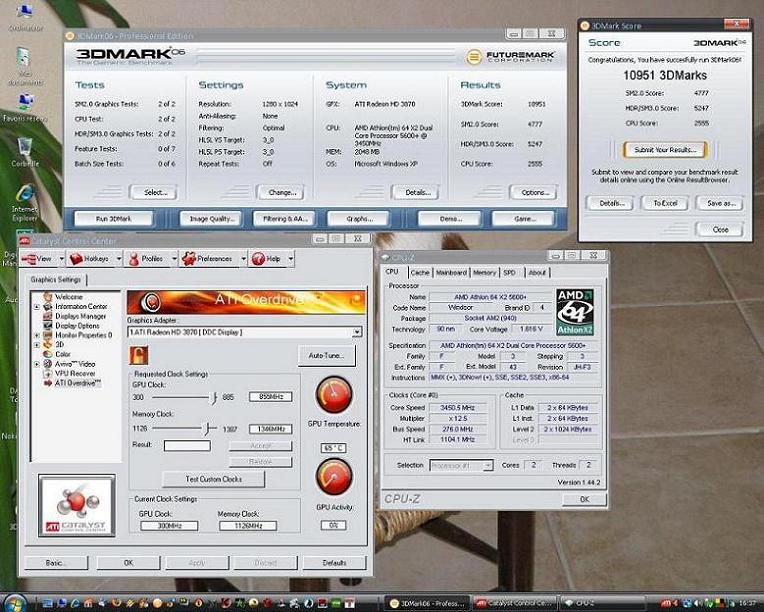Switch to the CPU tab in CPU-Z
This screenshot has width=764, height=612.
[392, 272]
